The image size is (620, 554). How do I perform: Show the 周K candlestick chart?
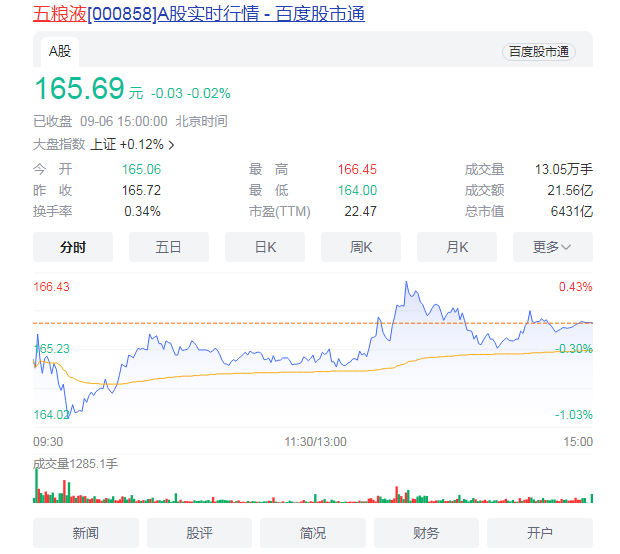point(361,247)
